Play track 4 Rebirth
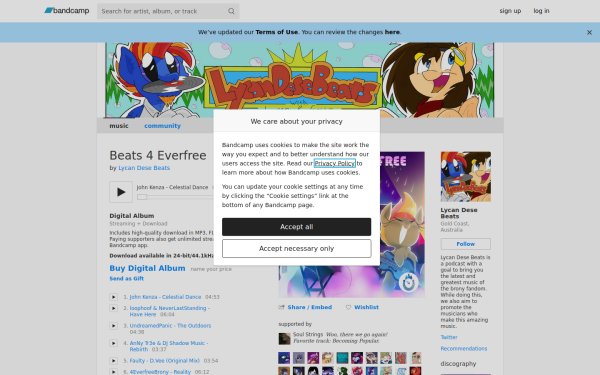 click(113, 343)
